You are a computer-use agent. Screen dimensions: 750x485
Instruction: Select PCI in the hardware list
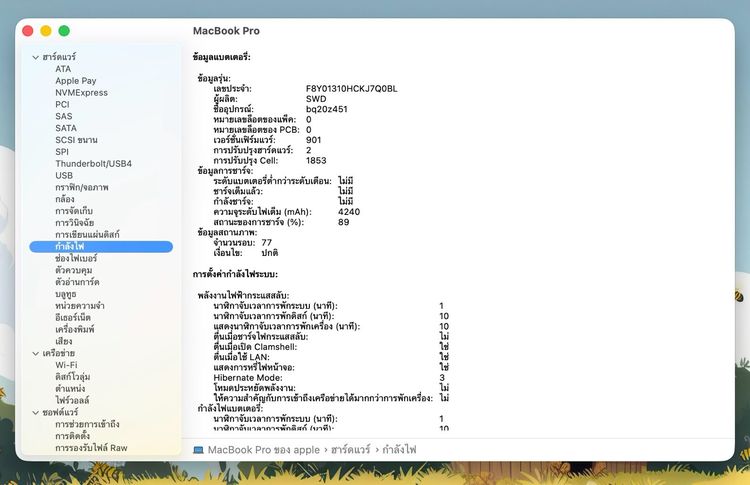click(62, 104)
